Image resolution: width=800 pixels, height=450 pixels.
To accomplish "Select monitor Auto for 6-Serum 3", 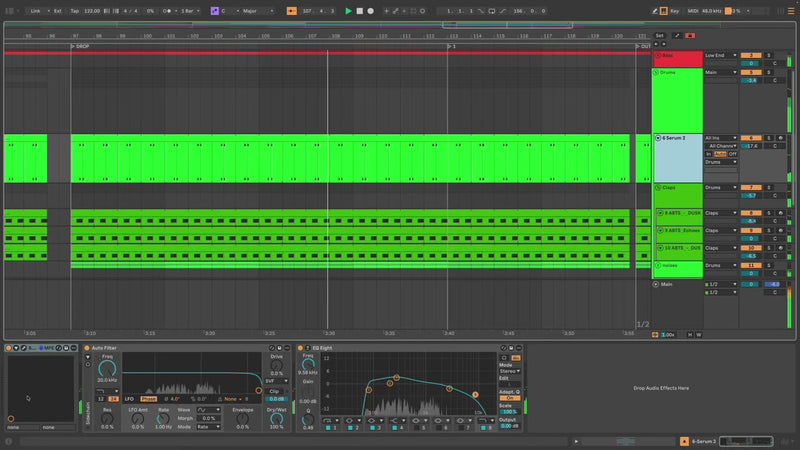I will click(x=720, y=154).
